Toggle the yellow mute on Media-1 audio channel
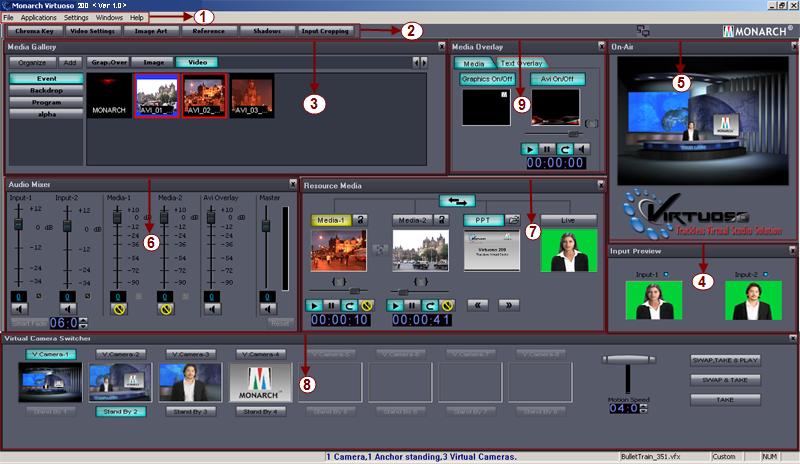The image size is (800, 464). click(x=119, y=309)
